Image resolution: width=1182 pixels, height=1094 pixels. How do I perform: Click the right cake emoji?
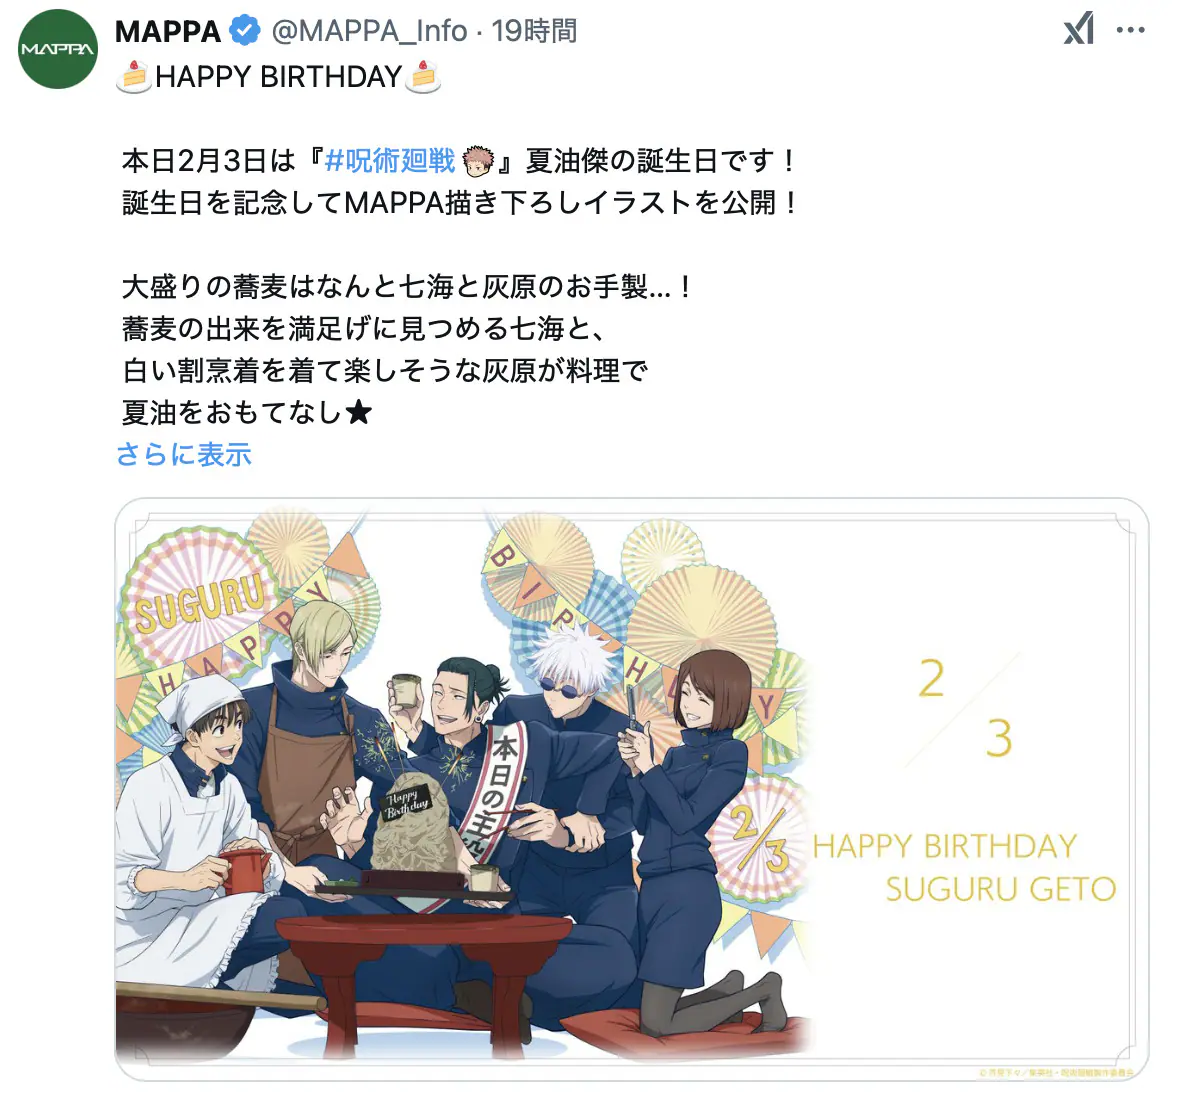pos(423,77)
